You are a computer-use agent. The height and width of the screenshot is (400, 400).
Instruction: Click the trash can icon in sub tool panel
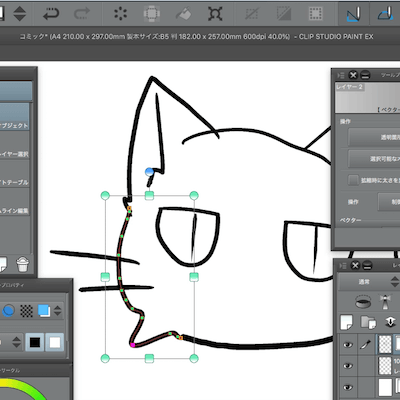point(22,264)
